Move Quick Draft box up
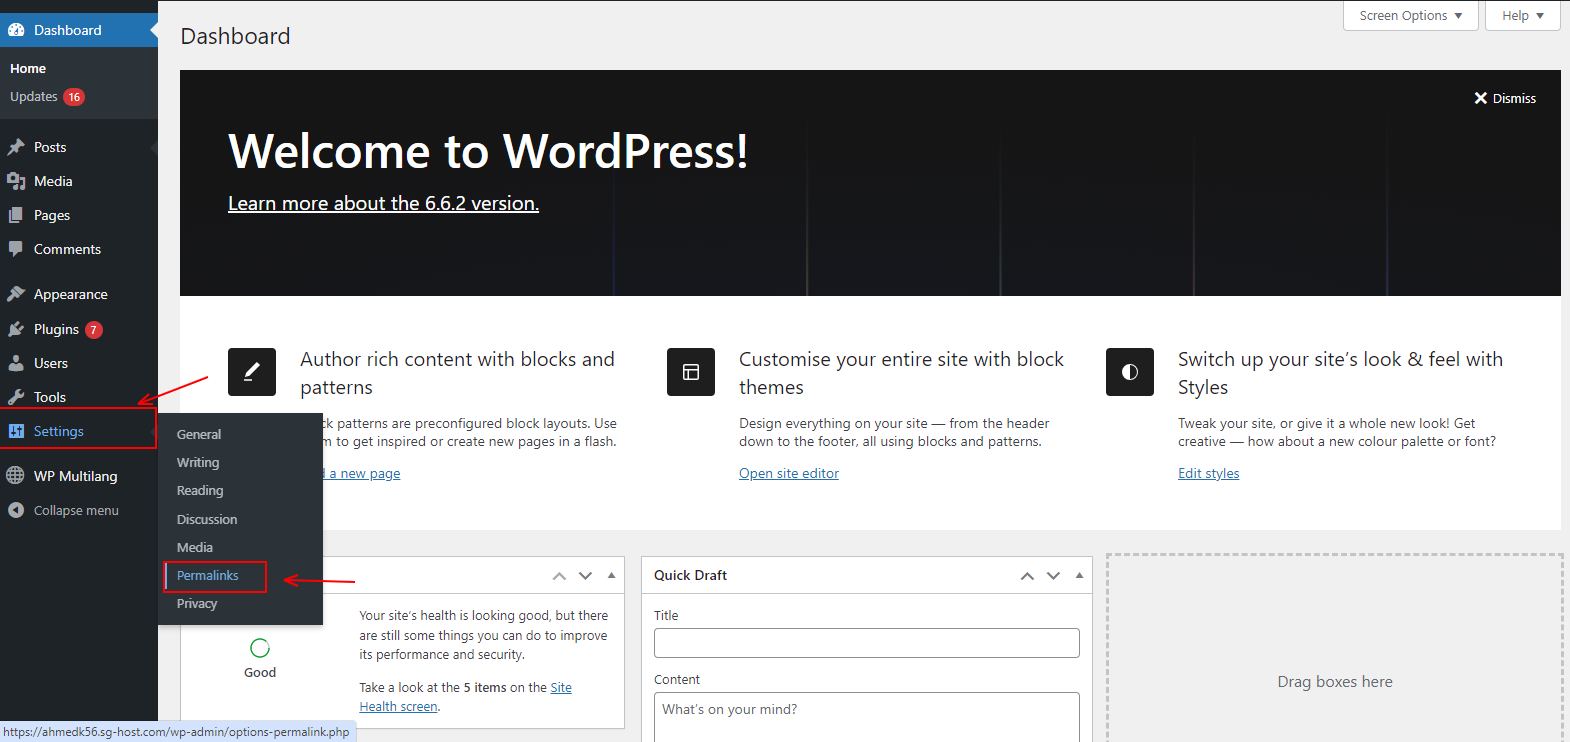Image resolution: width=1570 pixels, height=742 pixels. tap(1027, 576)
